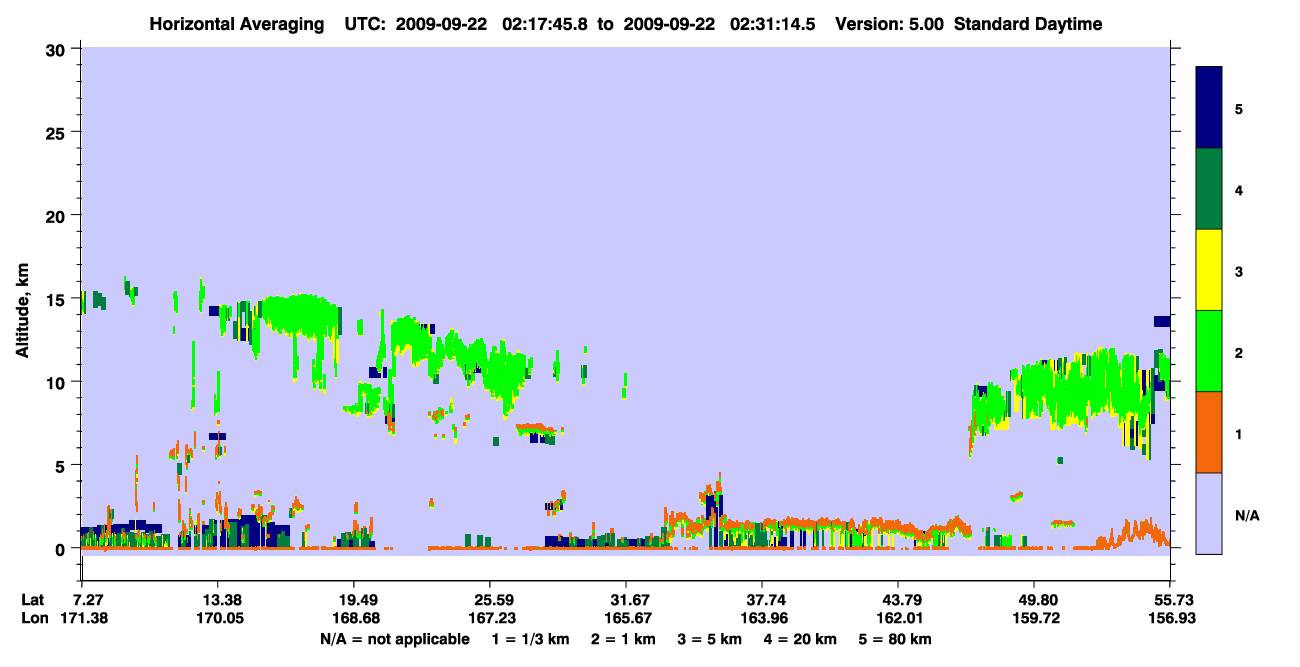
Task: Click colorbar label 4
Action: tap(1239, 189)
